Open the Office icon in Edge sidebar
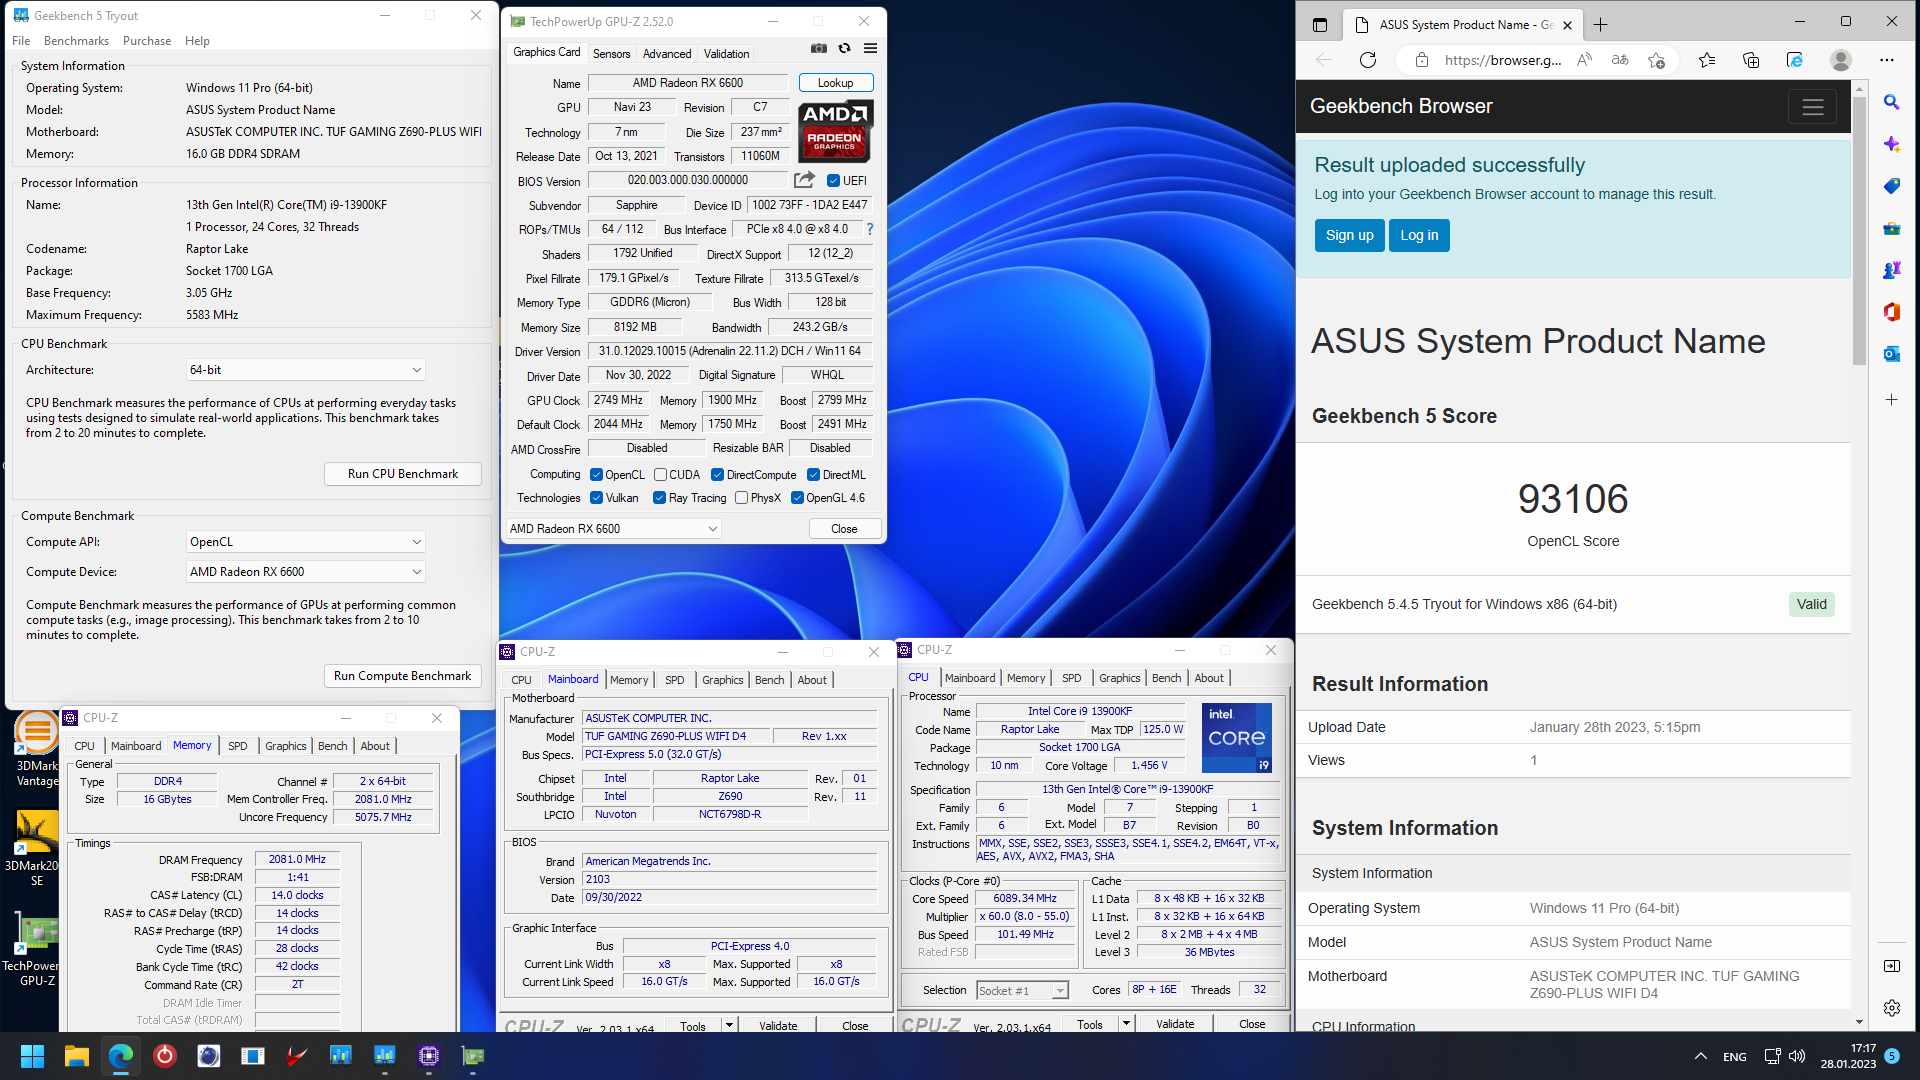Screen dimensions: 1920x1080 [x=1891, y=312]
